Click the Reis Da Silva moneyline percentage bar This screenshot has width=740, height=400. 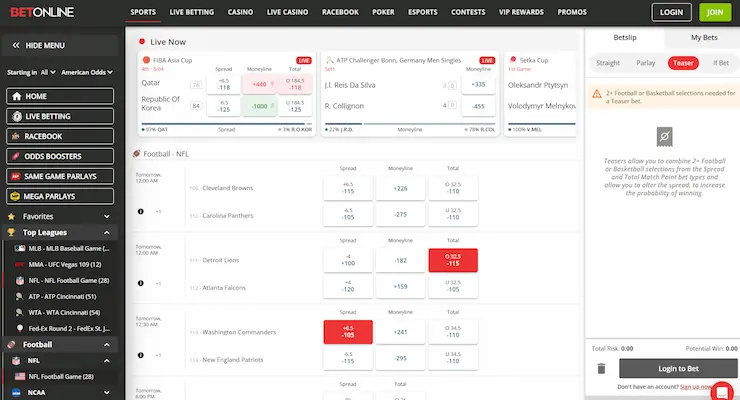click(410, 124)
